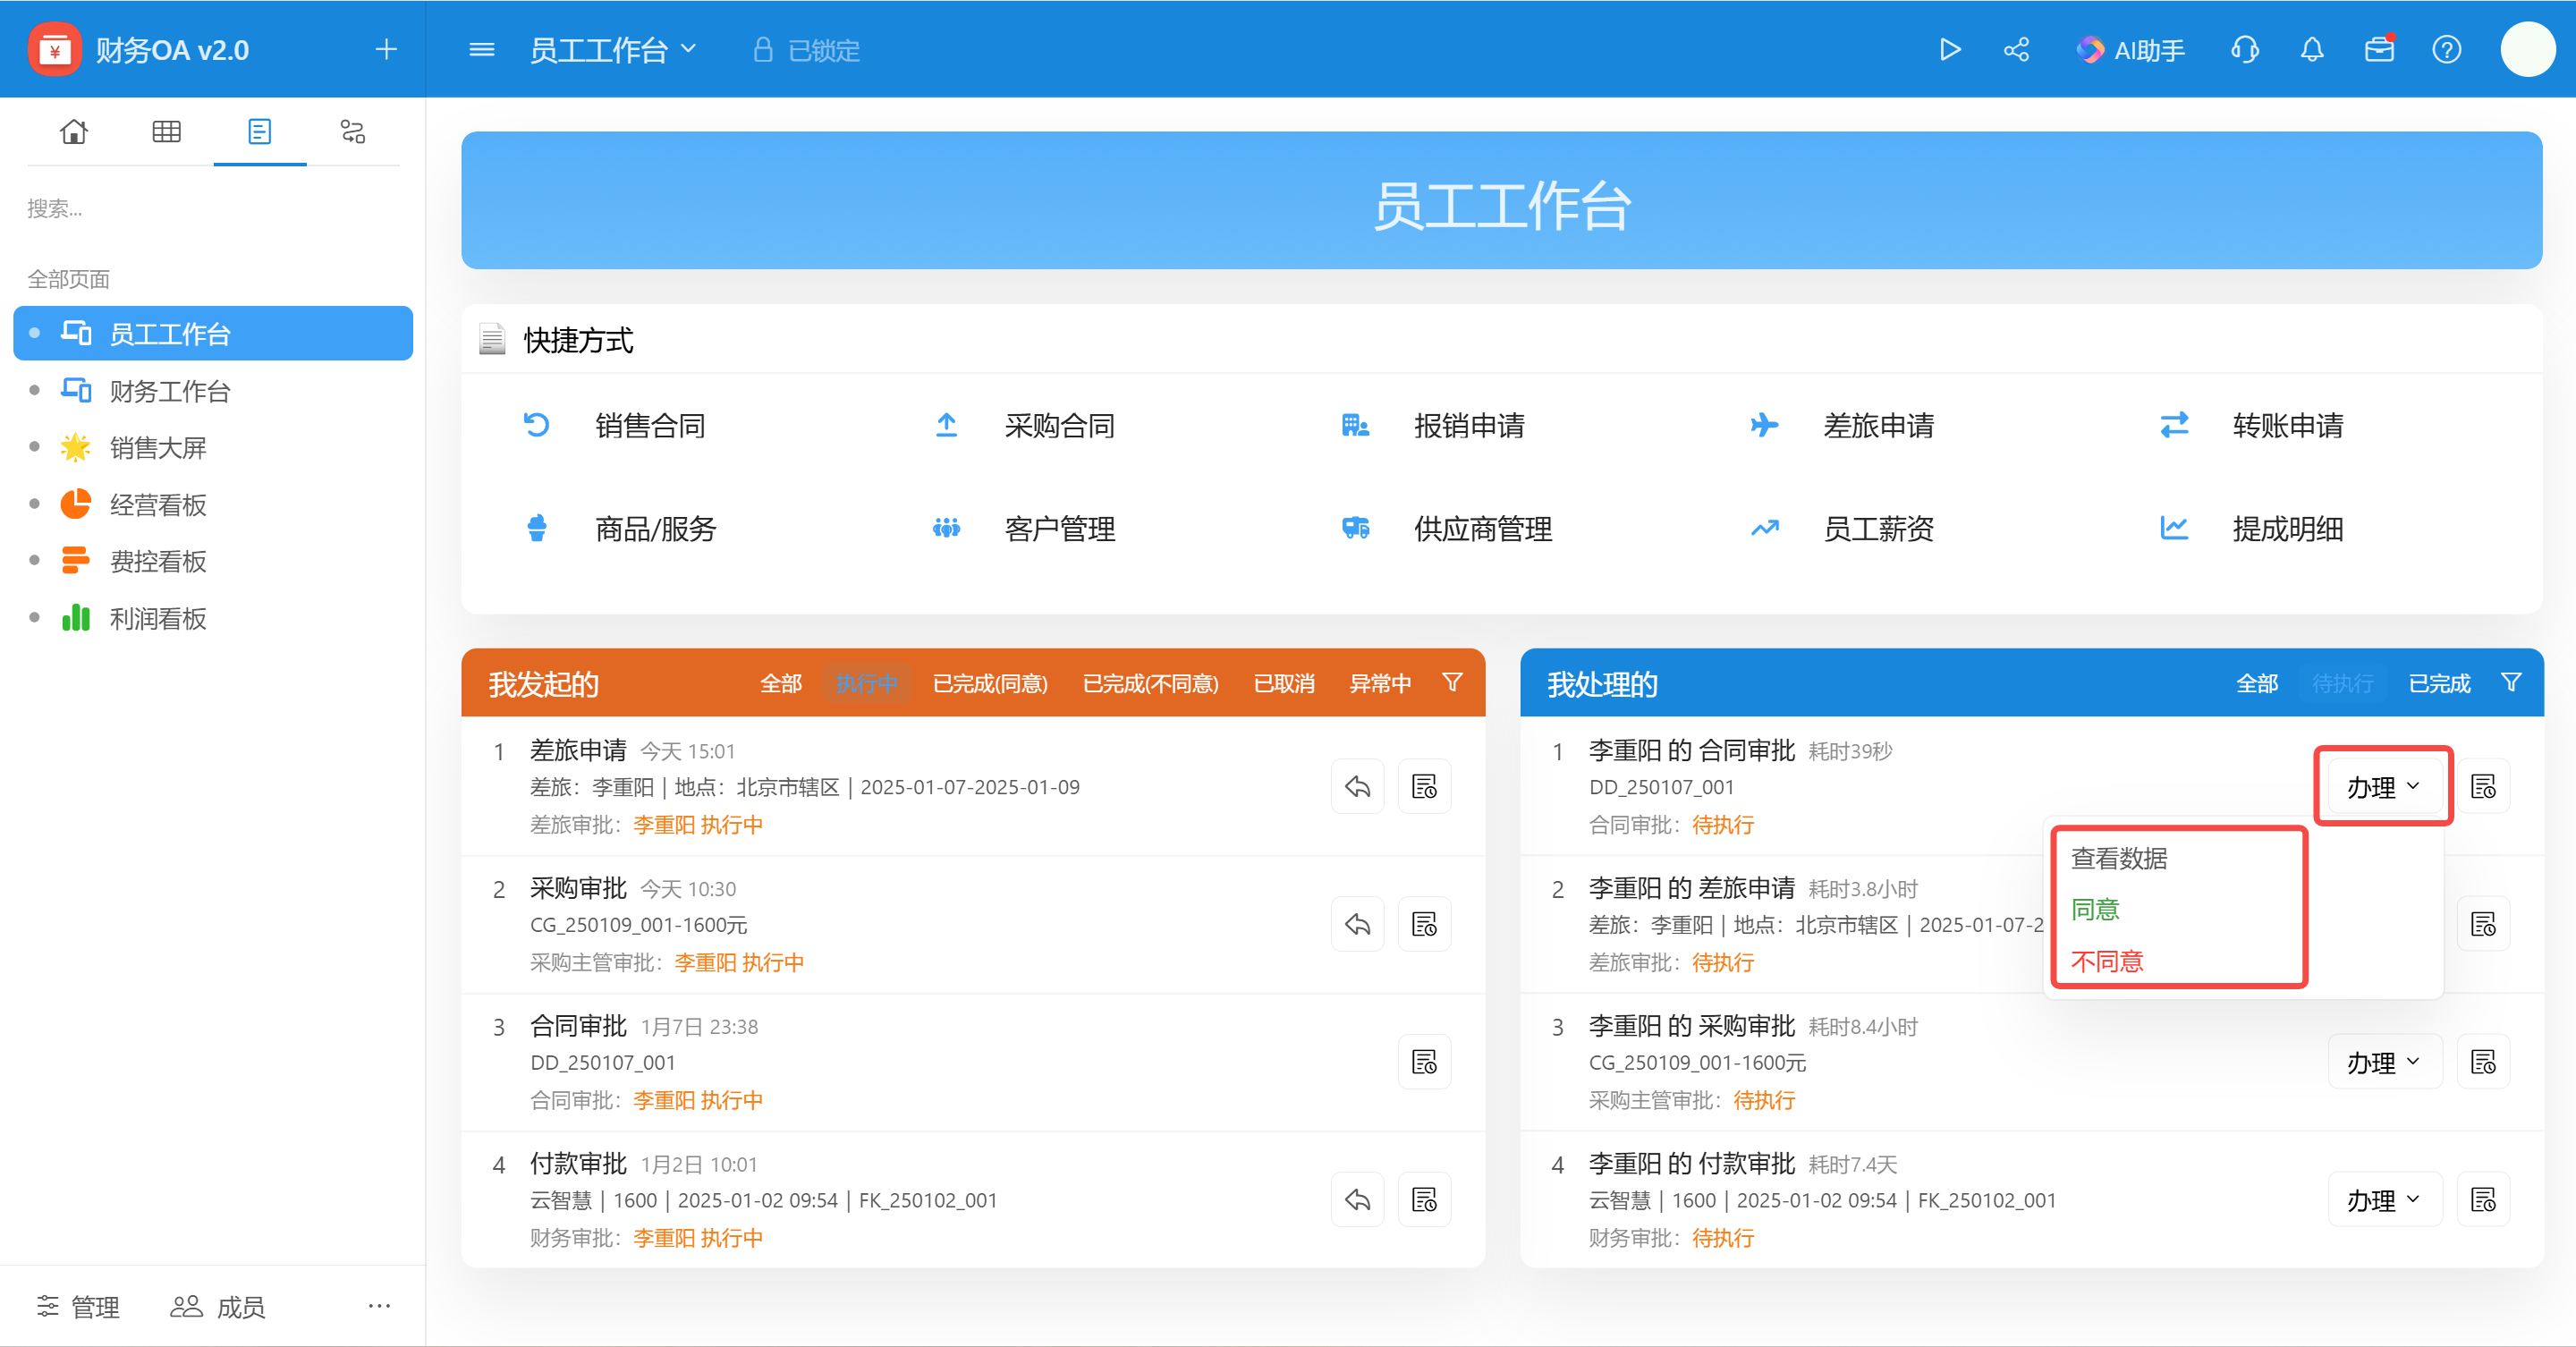Open detail icon on 差旅申请 initiated row
The width and height of the screenshot is (2576, 1347).
1424,787
